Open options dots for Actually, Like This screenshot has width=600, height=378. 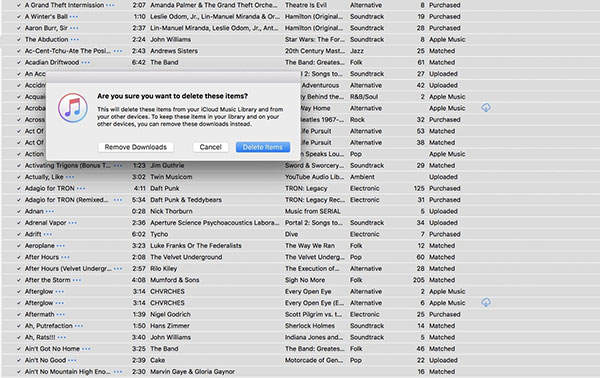click(70, 177)
